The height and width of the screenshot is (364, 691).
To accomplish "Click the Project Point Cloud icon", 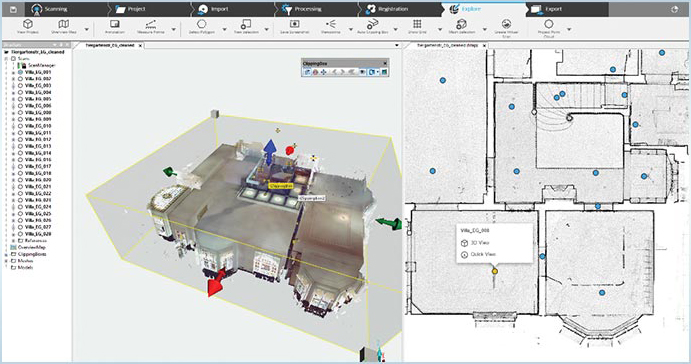I will [549, 24].
